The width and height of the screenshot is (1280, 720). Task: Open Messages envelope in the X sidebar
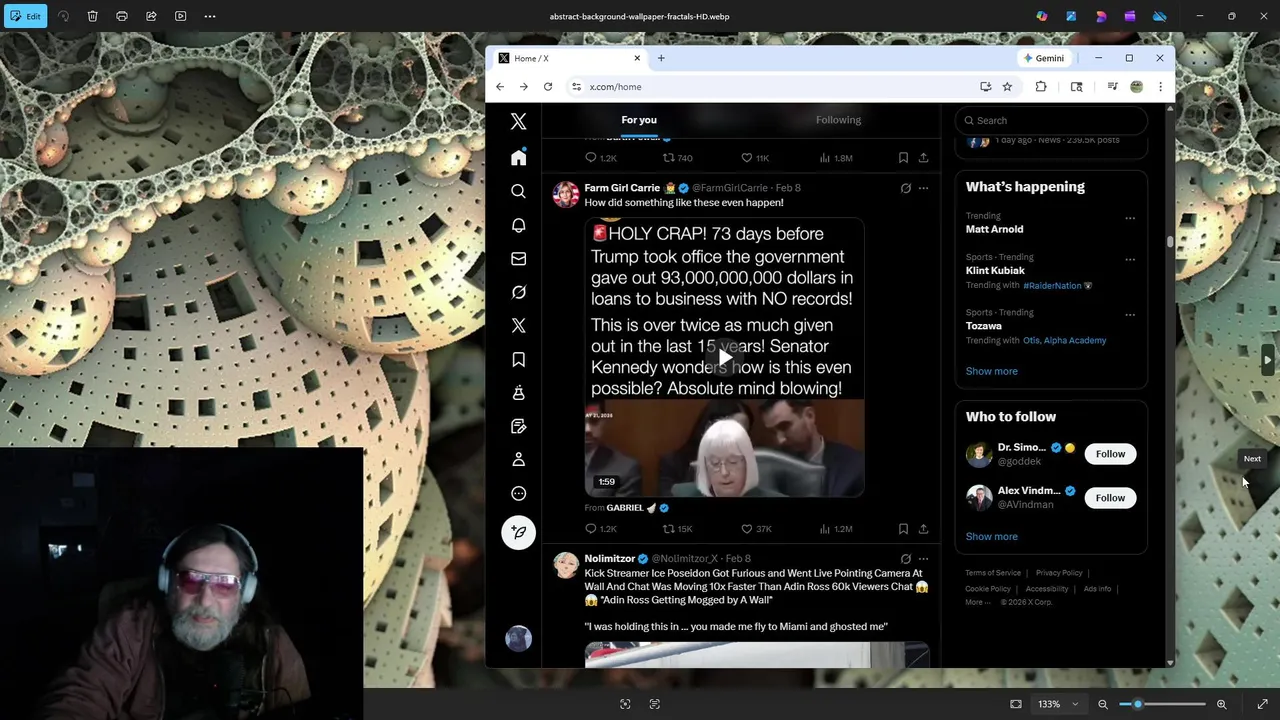tap(518, 259)
